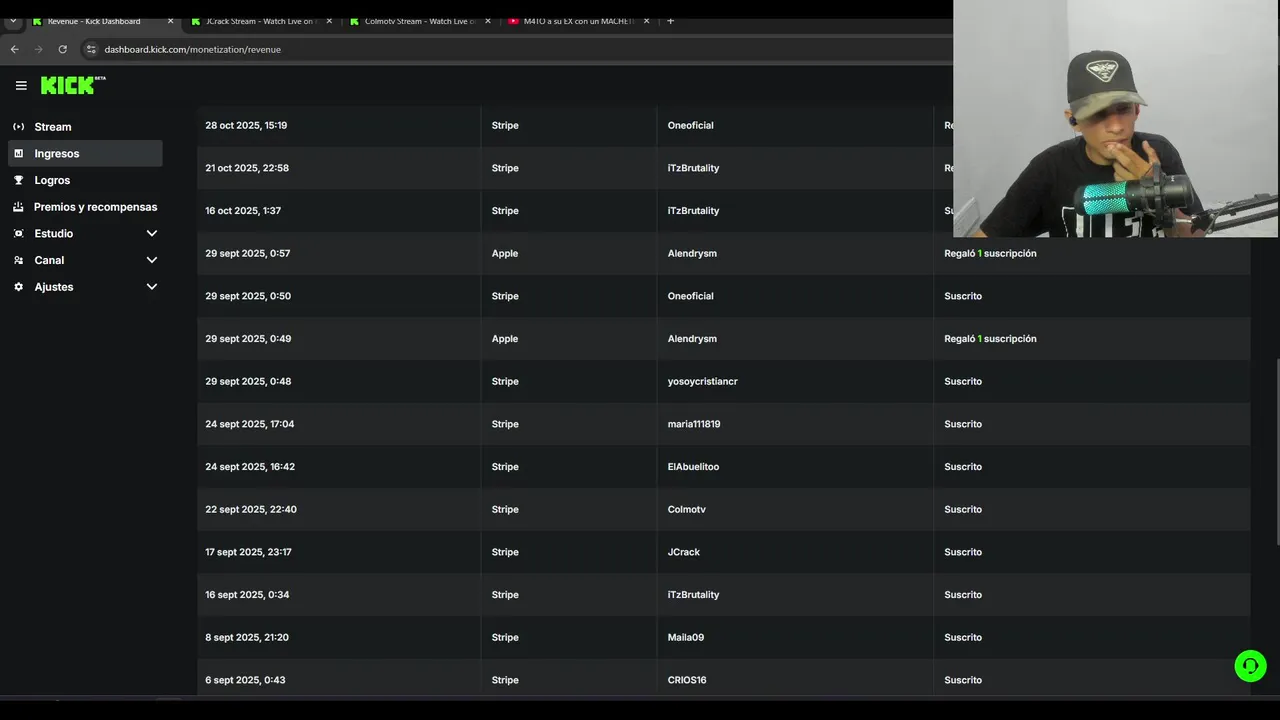This screenshot has height=720, width=1280.
Task: Click Suscrito in the maria111819 row
Action: 963,424
